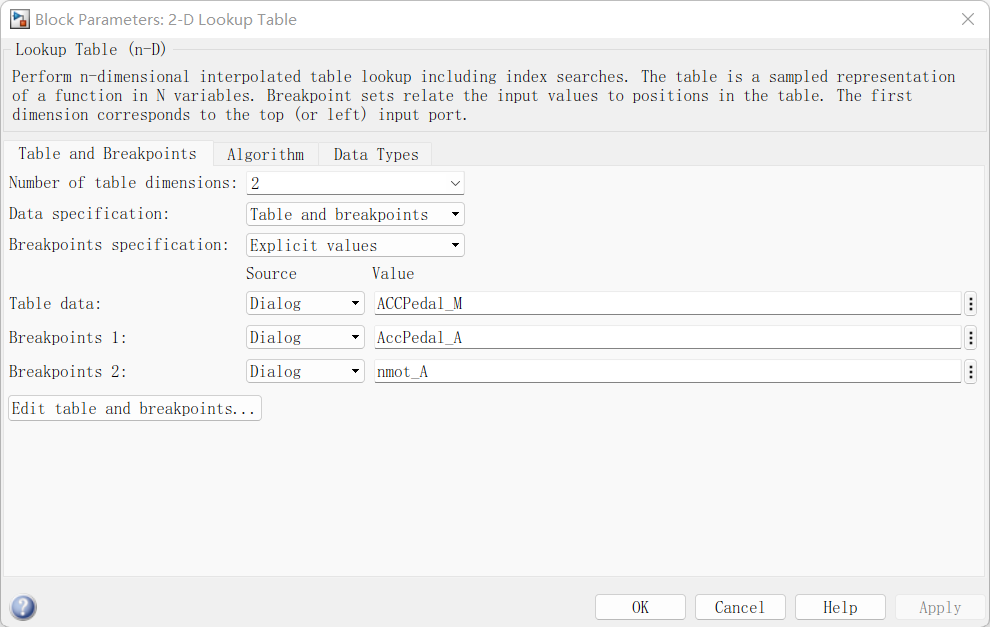Open the Breakpoints 2 three-dot options menu
Viewport: 990px width, 627px height.
(x=970, y=372)
